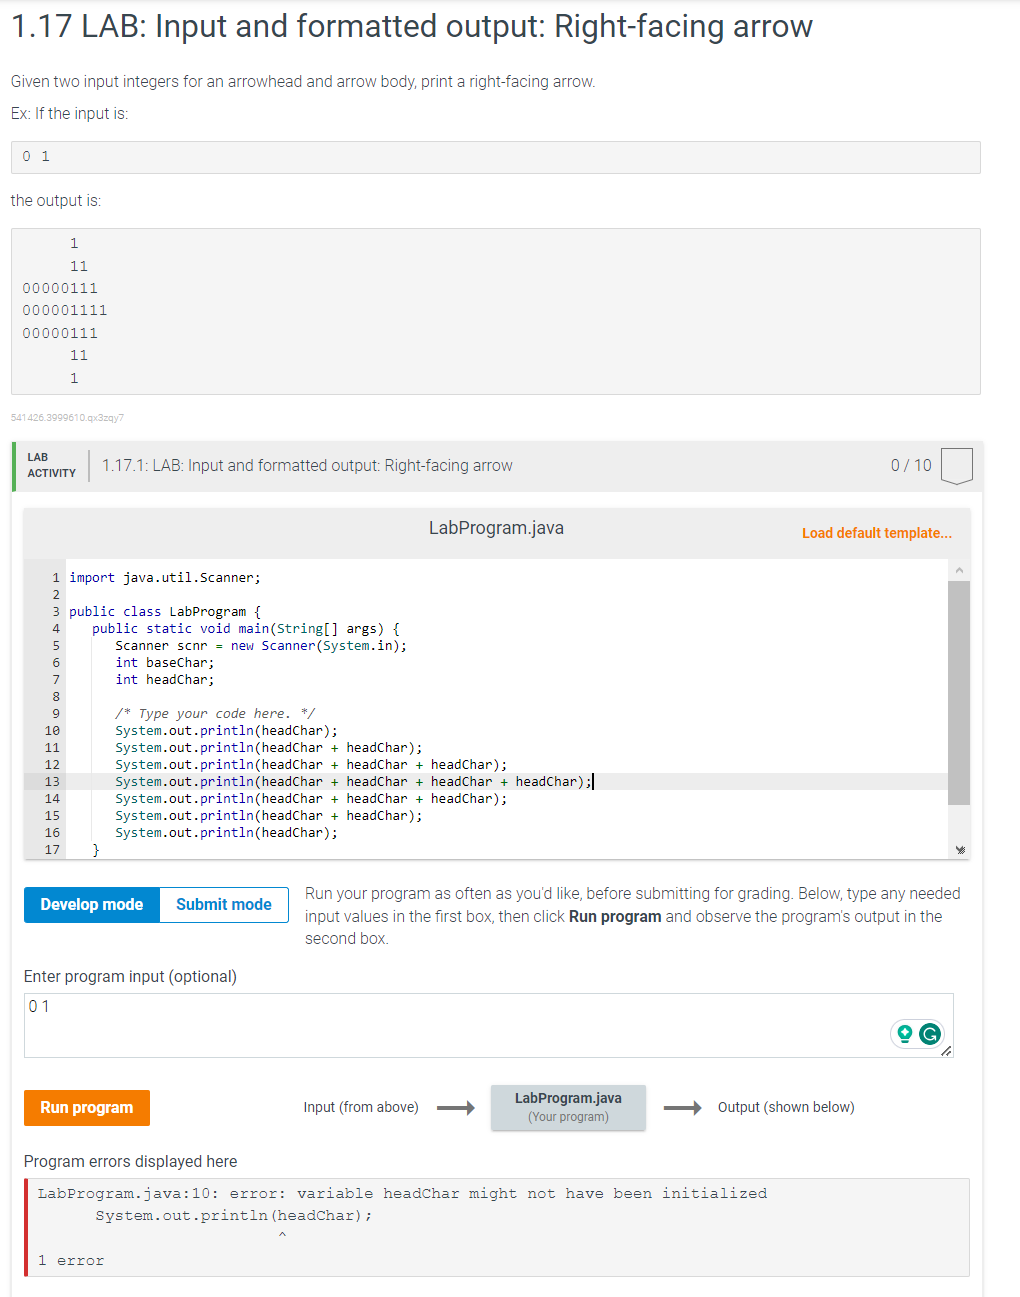Switch to the Submit mode tab
Image resolution: width=1020 pixels, height=1297 pixels.
click(x=223, y=904)
